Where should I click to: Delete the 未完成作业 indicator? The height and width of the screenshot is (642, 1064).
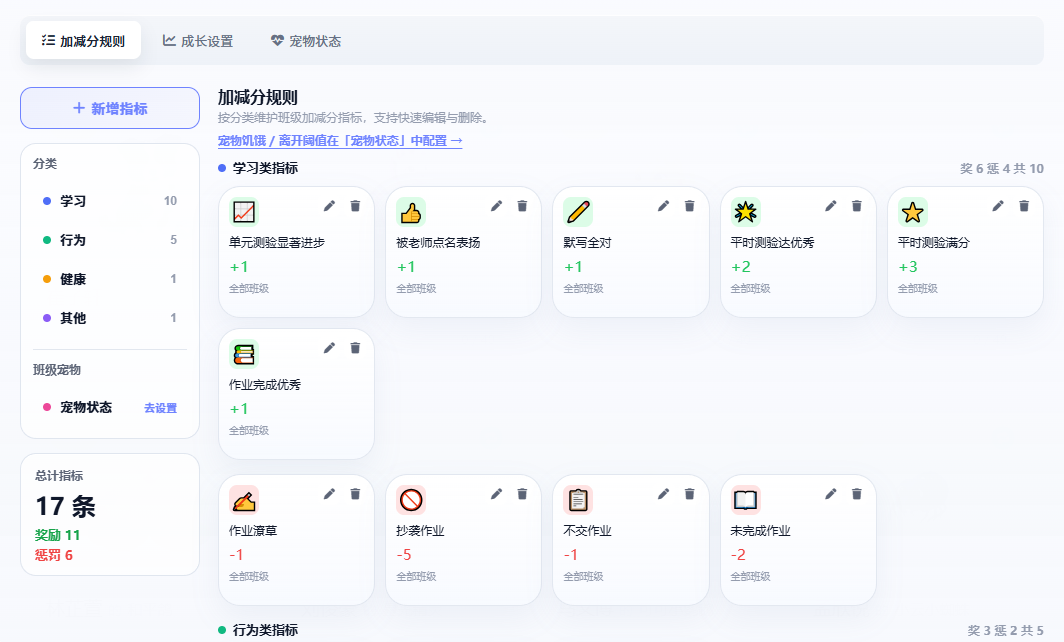(x=856, y=493)
